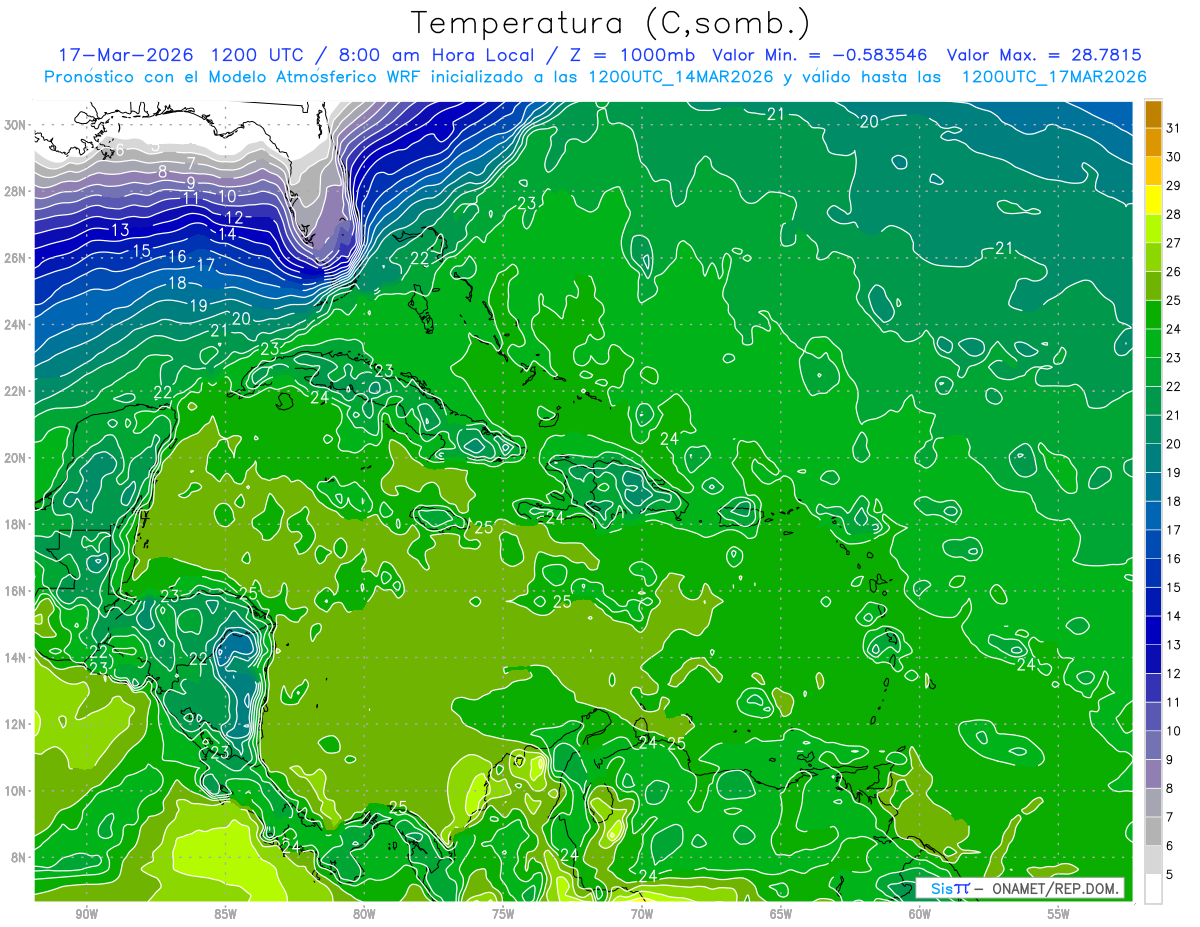Click the value 31 on the color bar
This screenshot has height=927, width=1200.
click(x=1174, y=128)
